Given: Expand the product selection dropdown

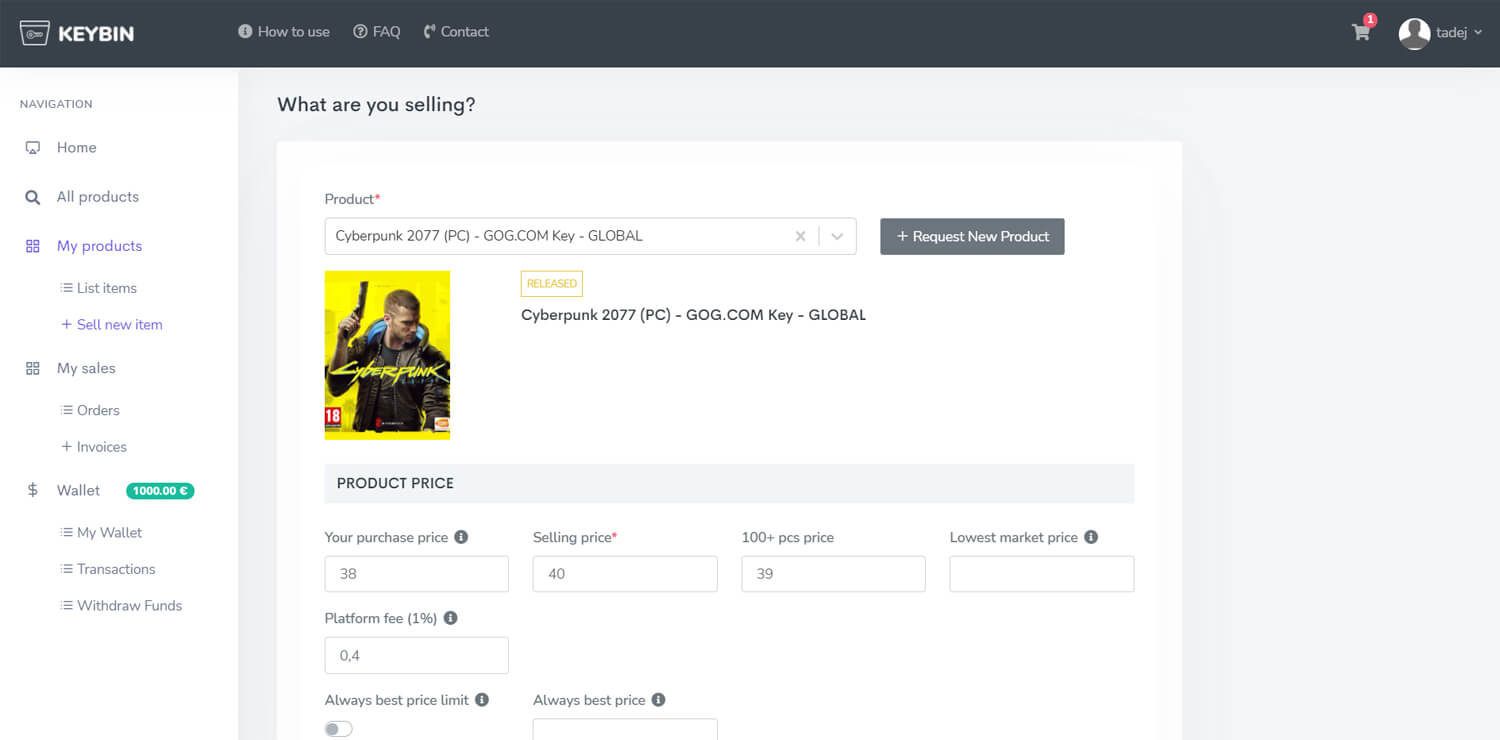Looking at the screenshot, I should coord(837,235).
